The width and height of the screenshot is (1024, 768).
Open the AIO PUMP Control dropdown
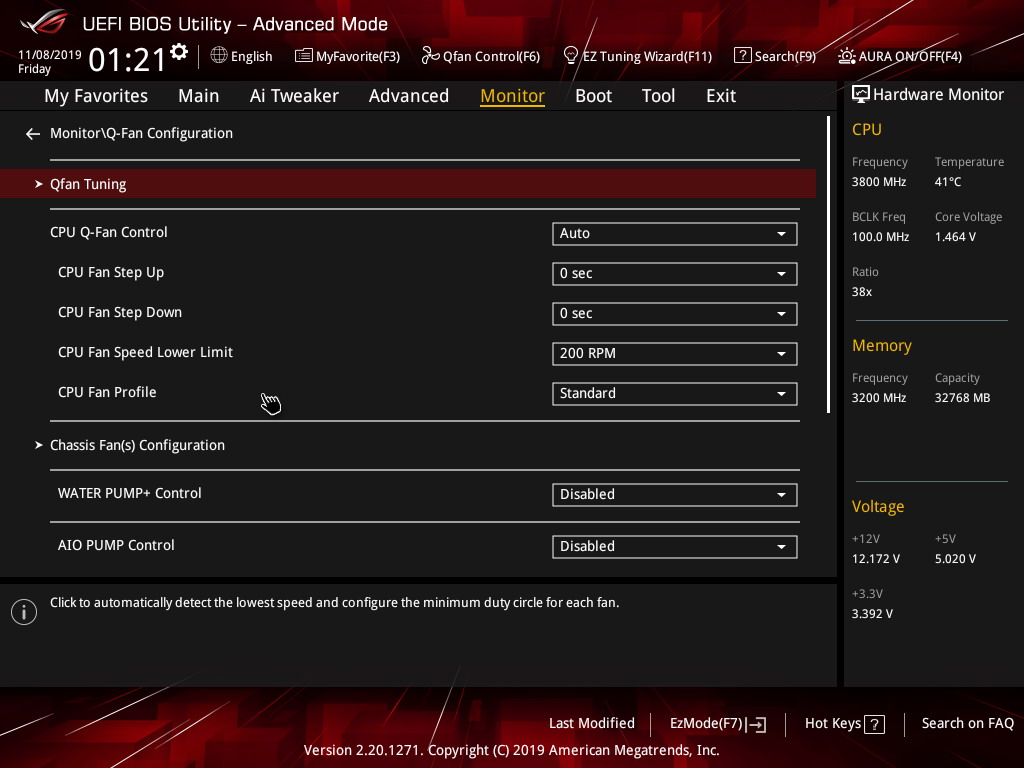(x=675, y=547)
